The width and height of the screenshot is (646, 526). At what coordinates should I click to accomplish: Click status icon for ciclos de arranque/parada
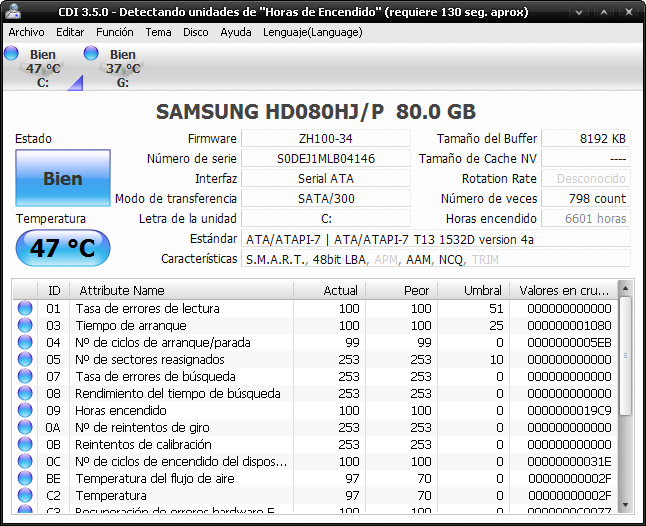(x=25, y=342)
